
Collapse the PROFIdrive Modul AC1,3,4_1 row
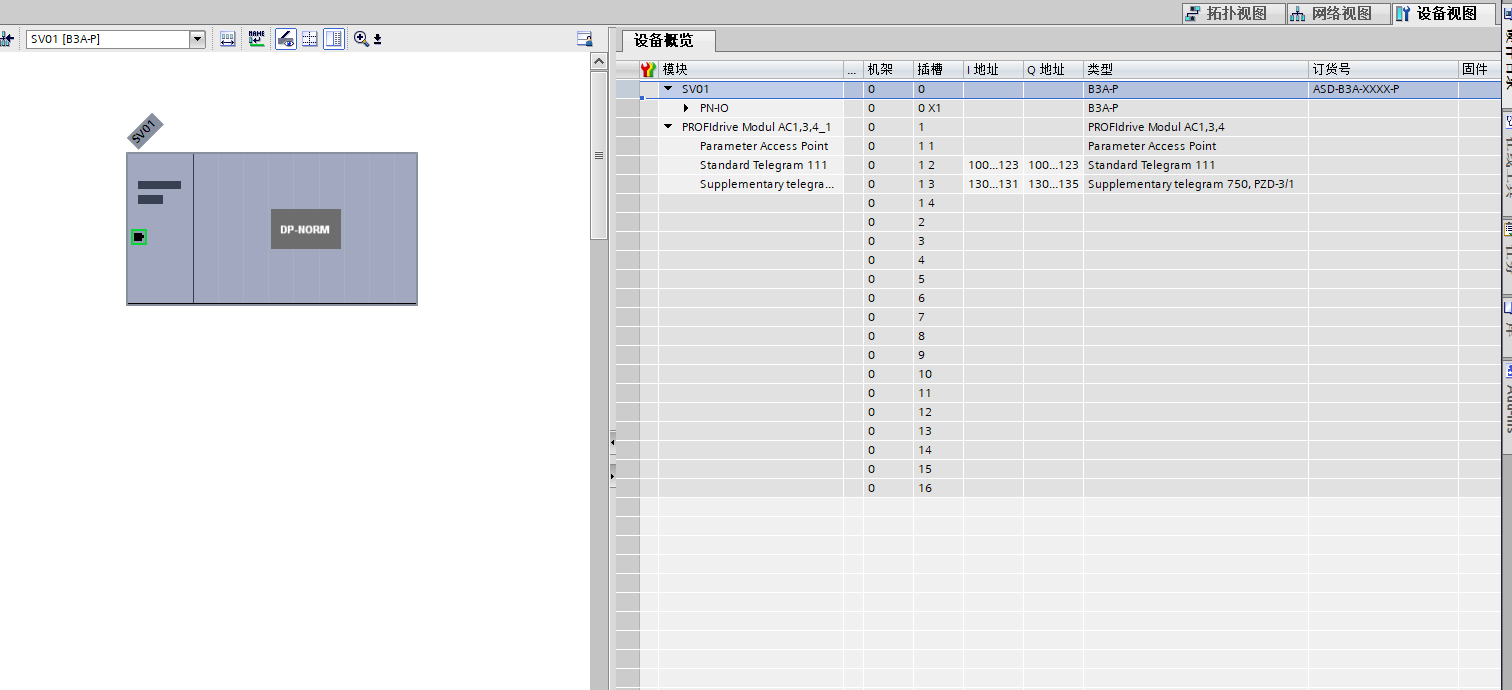pos(668,127)
